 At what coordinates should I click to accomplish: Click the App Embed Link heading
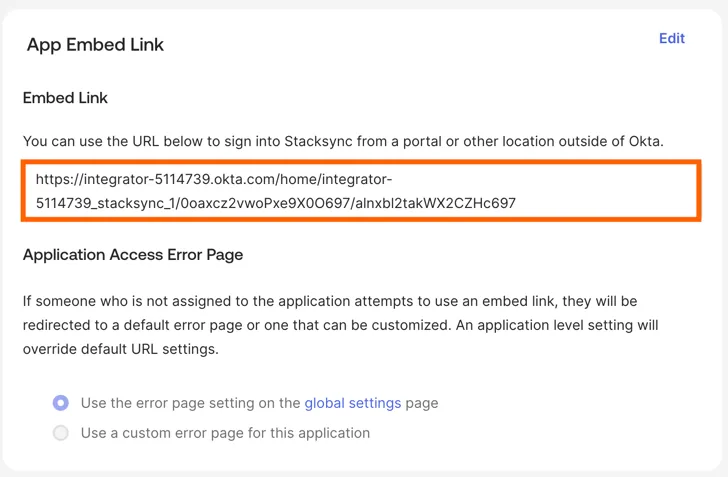coord(95,45)
